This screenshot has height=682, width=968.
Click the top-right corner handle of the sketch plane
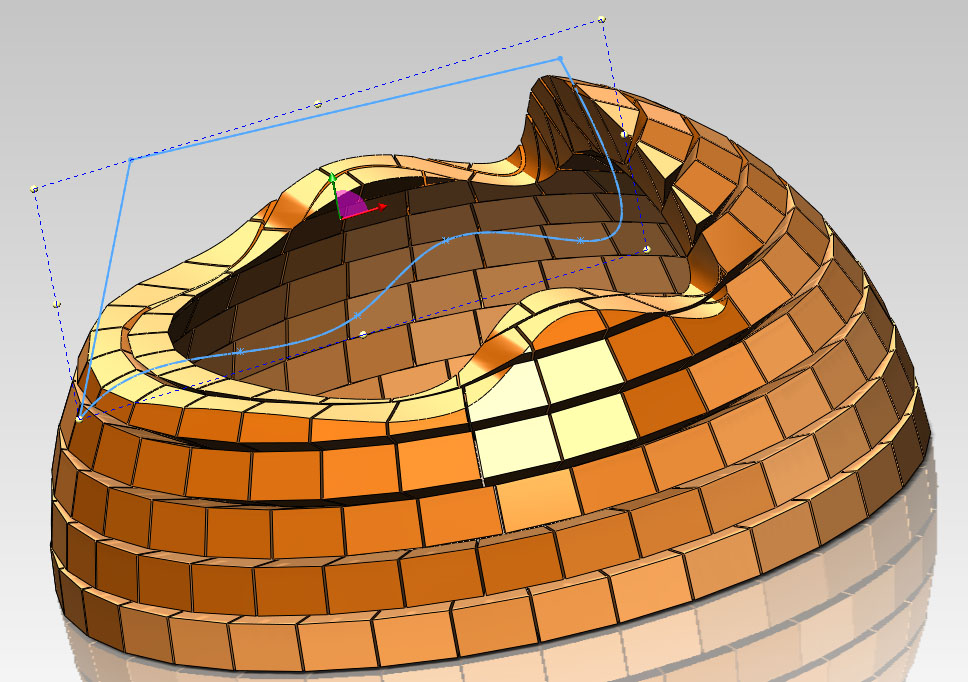click(x=602, y=19)
